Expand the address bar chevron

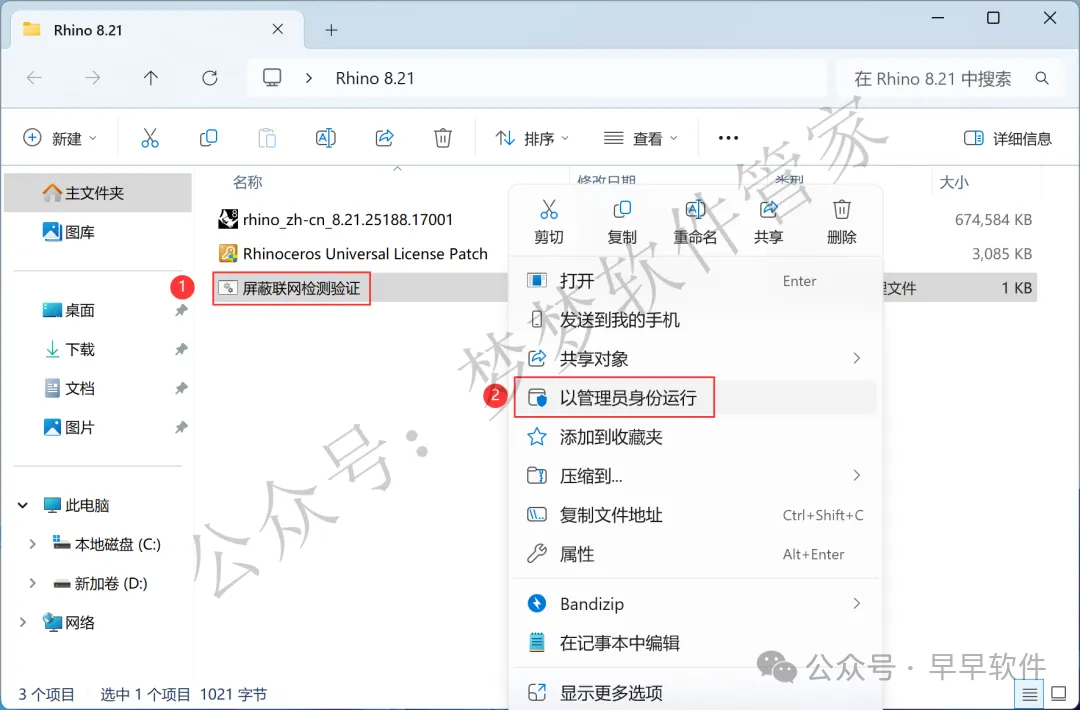tap(309, 78)
